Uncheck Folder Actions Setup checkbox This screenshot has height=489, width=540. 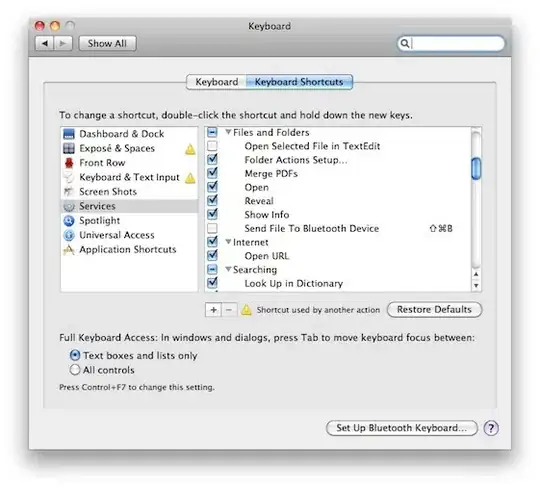click(x=212, y=159)
